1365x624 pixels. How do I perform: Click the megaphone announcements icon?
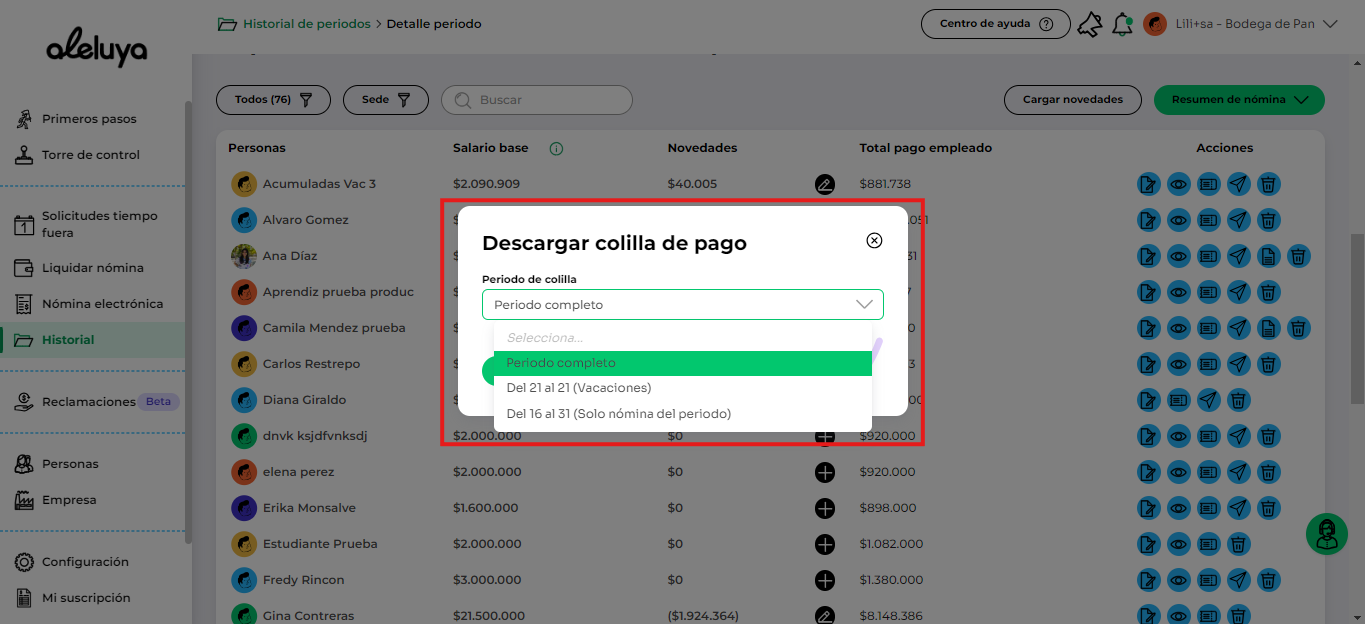[x=1089, y=24]
